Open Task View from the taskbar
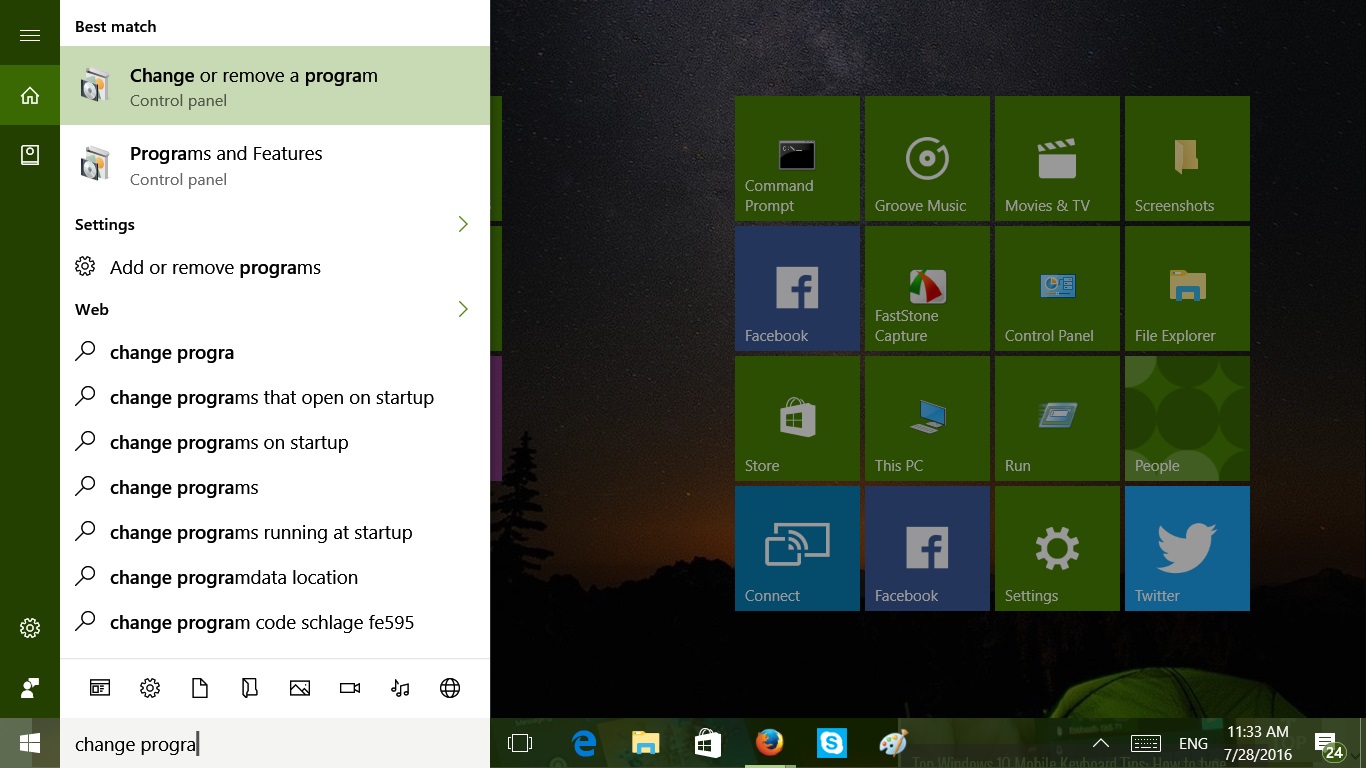Viewport: 1366px width, 768px height. click(x=520, y=743)
